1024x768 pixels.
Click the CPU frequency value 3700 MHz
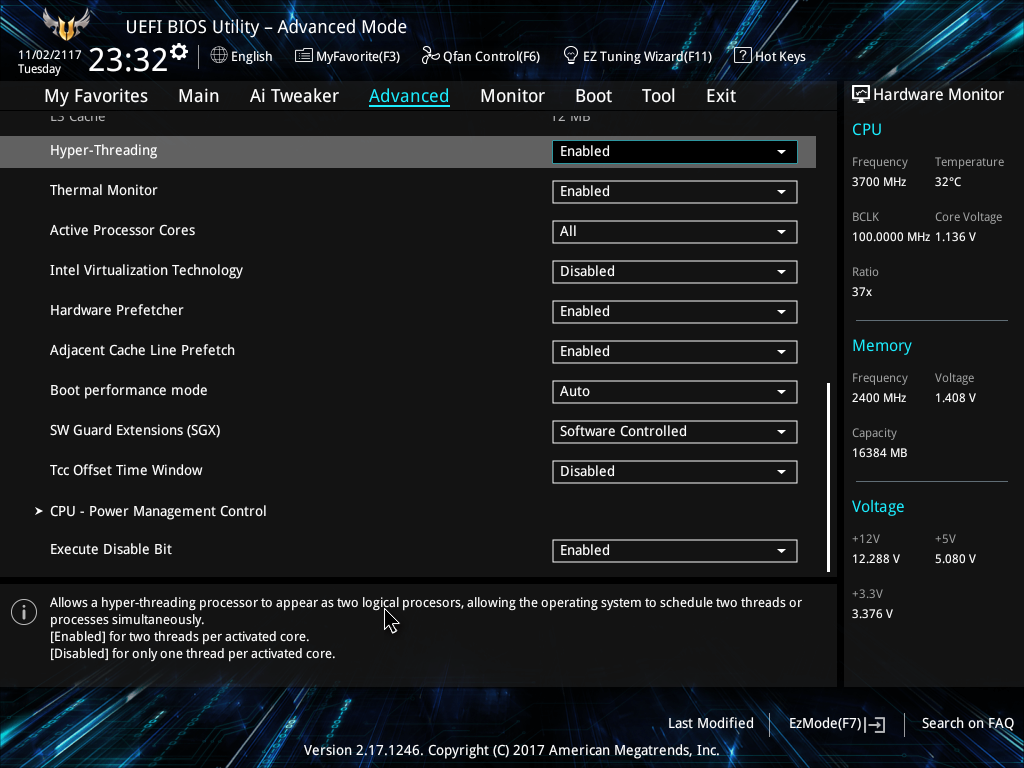pyautogui.click(x=879, y=182)
